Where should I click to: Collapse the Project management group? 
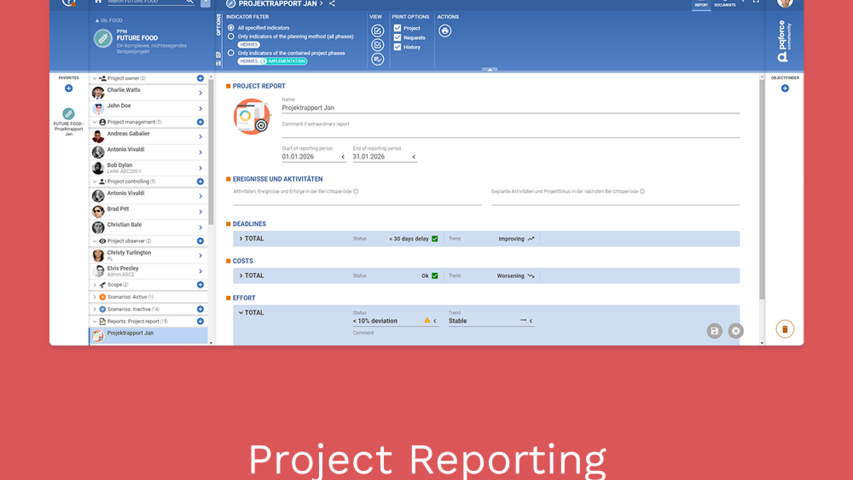pyautogui.click(x=95, y=122)
